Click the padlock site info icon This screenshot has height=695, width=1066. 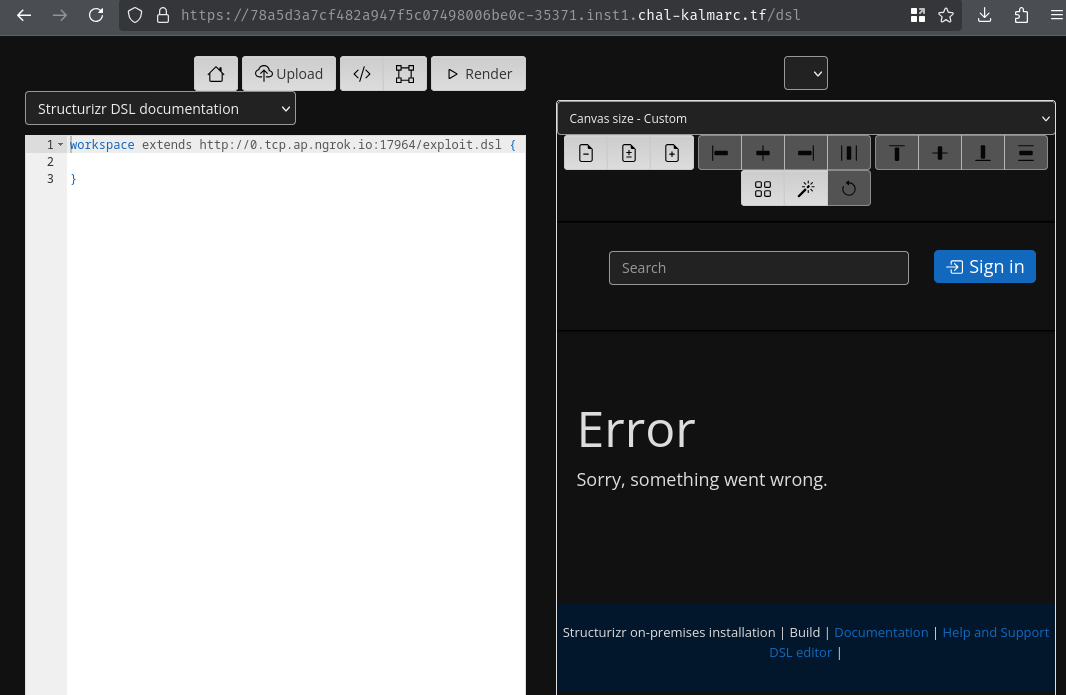pos(162,15)
